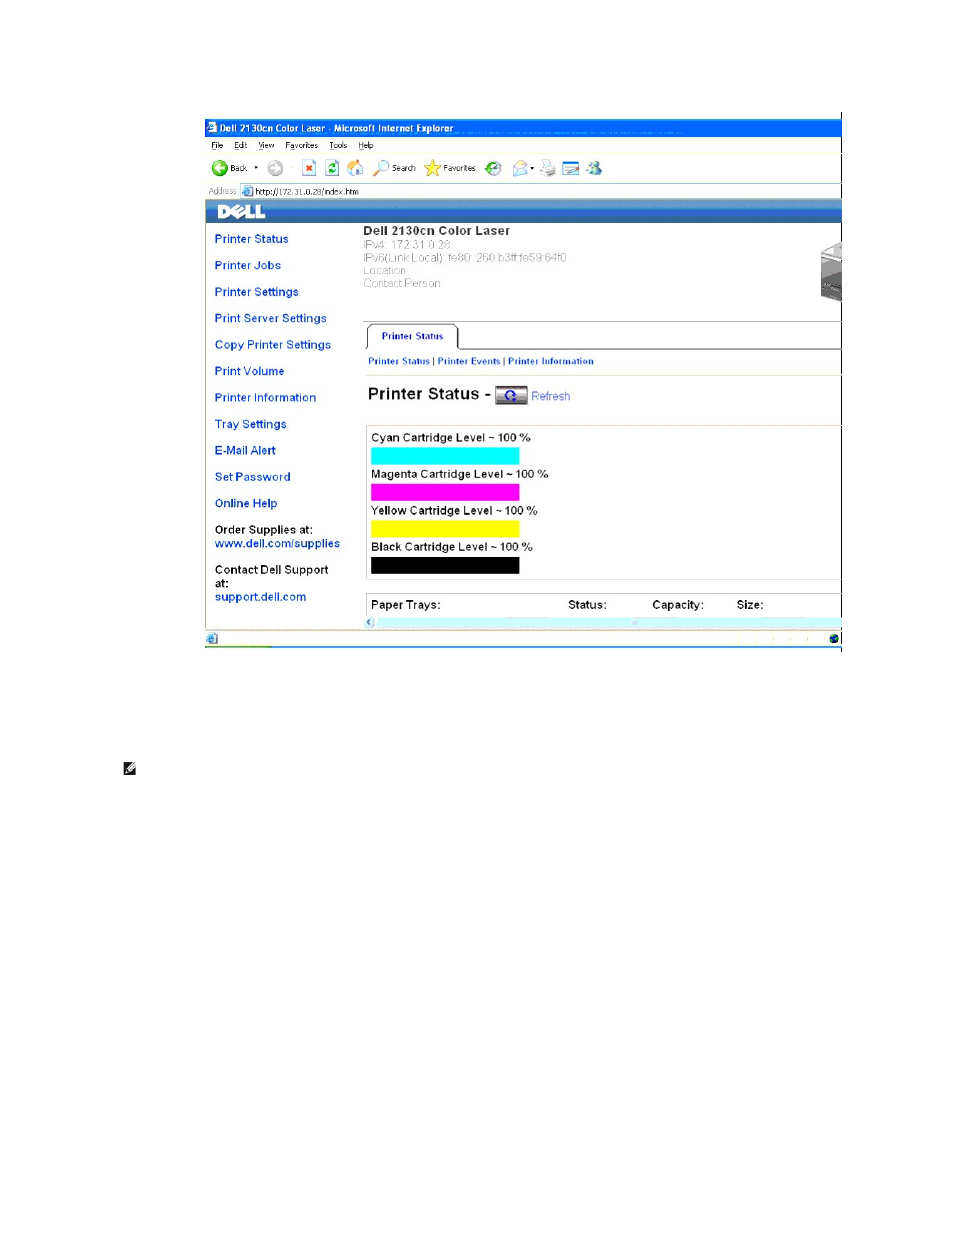The image size is (954, 1235).
Task: Click the Back navigation button
Action: 229,168
